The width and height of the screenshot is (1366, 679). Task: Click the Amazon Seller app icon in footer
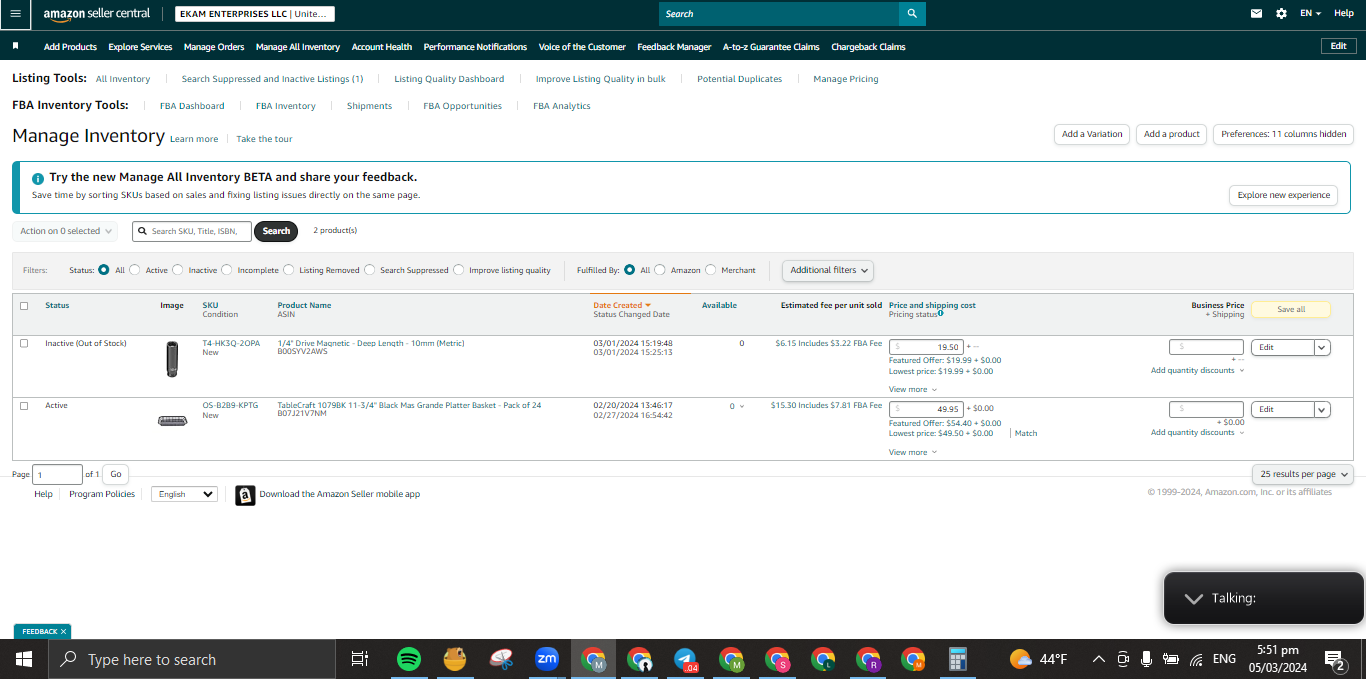[x=245, y=495]
